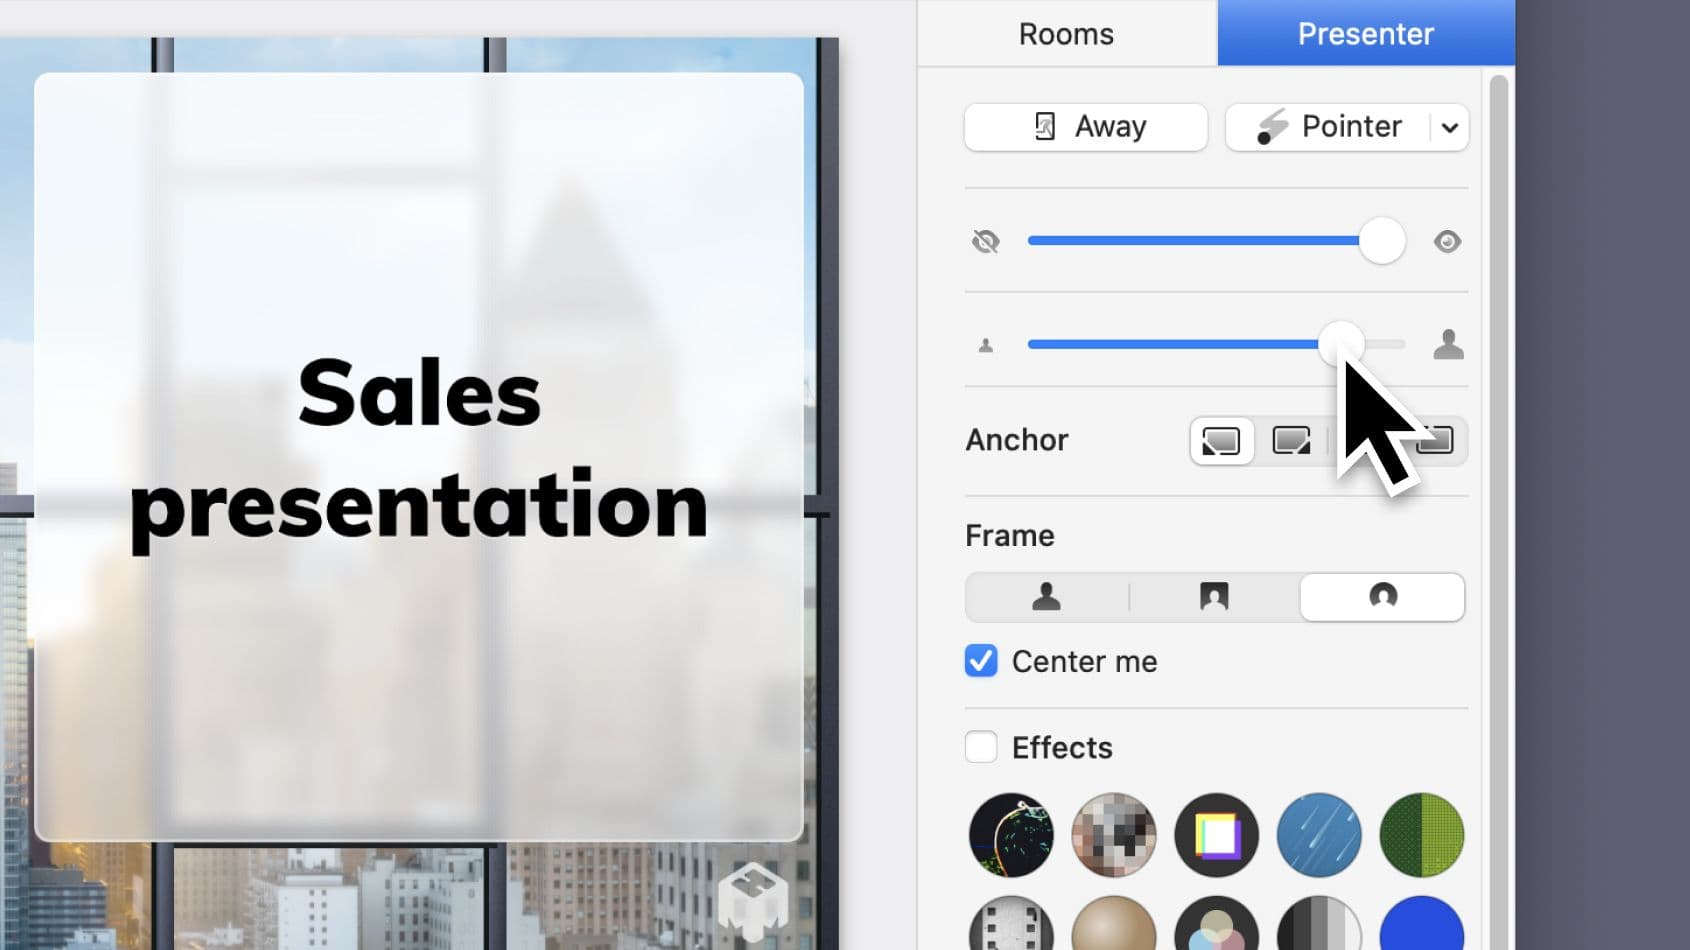The image size is (1690, 950).
Task: Click the crossed-out eye invisible icon
Action: pos(986,242)
